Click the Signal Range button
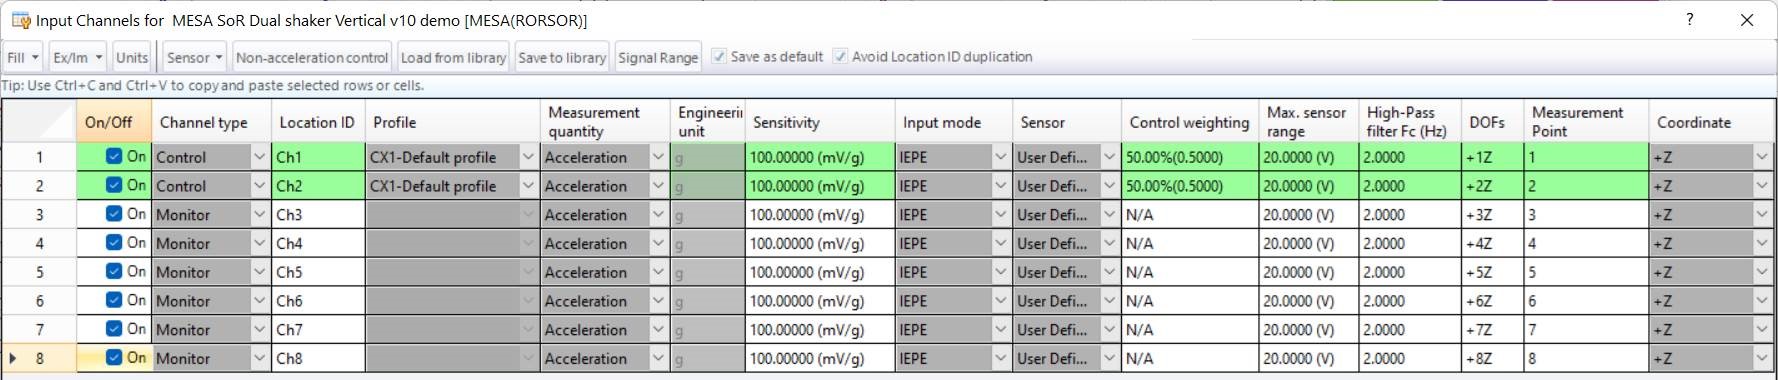The width and height of the screenshot is (1778, 380). click(x=658, y=57)
